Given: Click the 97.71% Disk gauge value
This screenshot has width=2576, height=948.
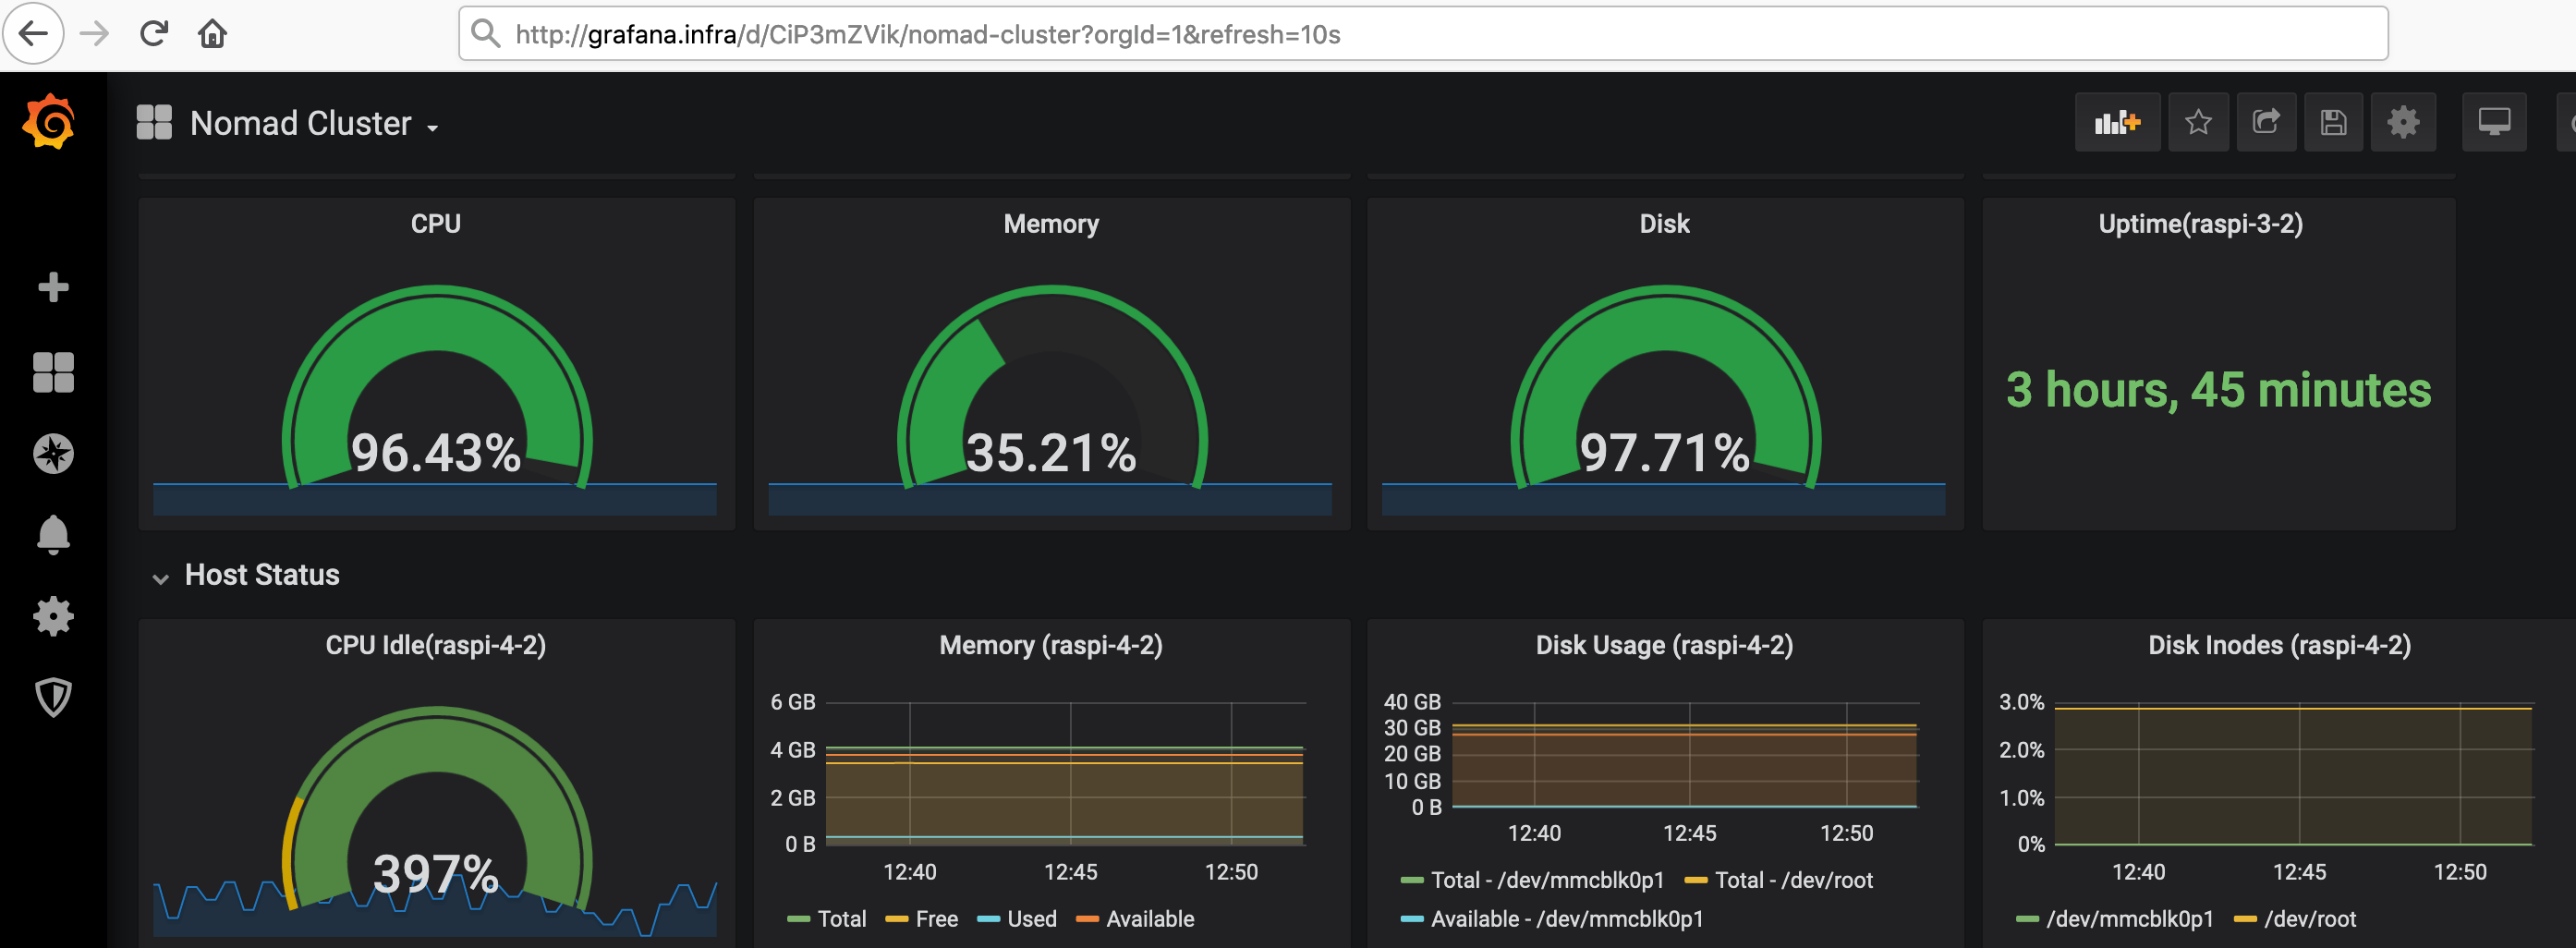Looking at the screenshot, I should 1665,453.
